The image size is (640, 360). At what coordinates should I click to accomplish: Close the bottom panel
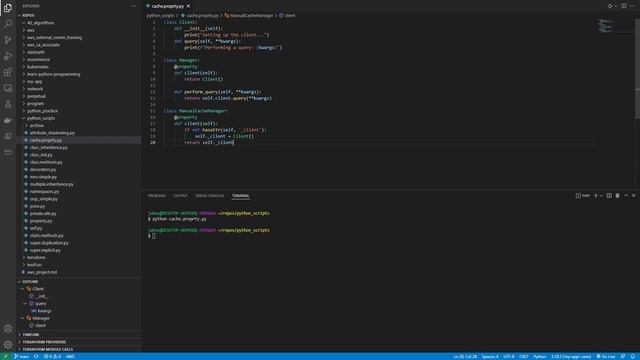click(x=634, y=196)
